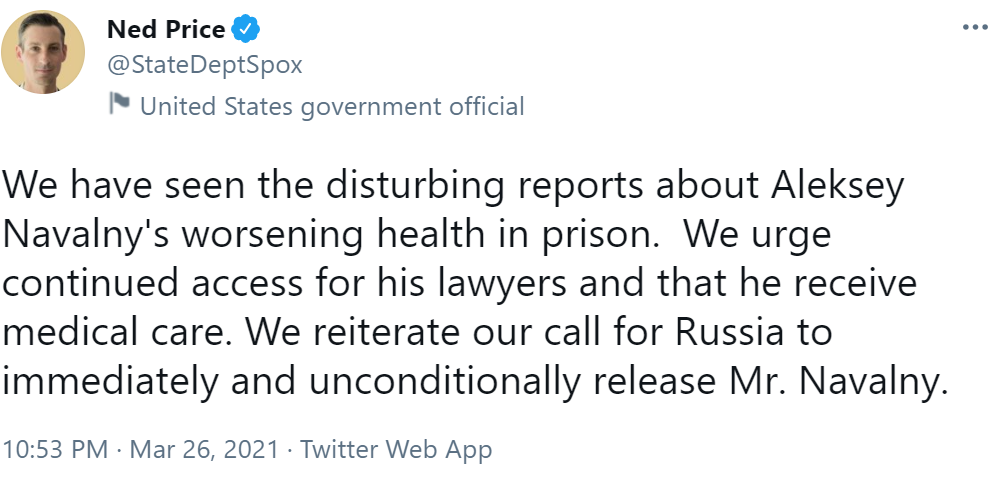
Task: Click the Ned Price display name
Action: [x=166, y=30]
